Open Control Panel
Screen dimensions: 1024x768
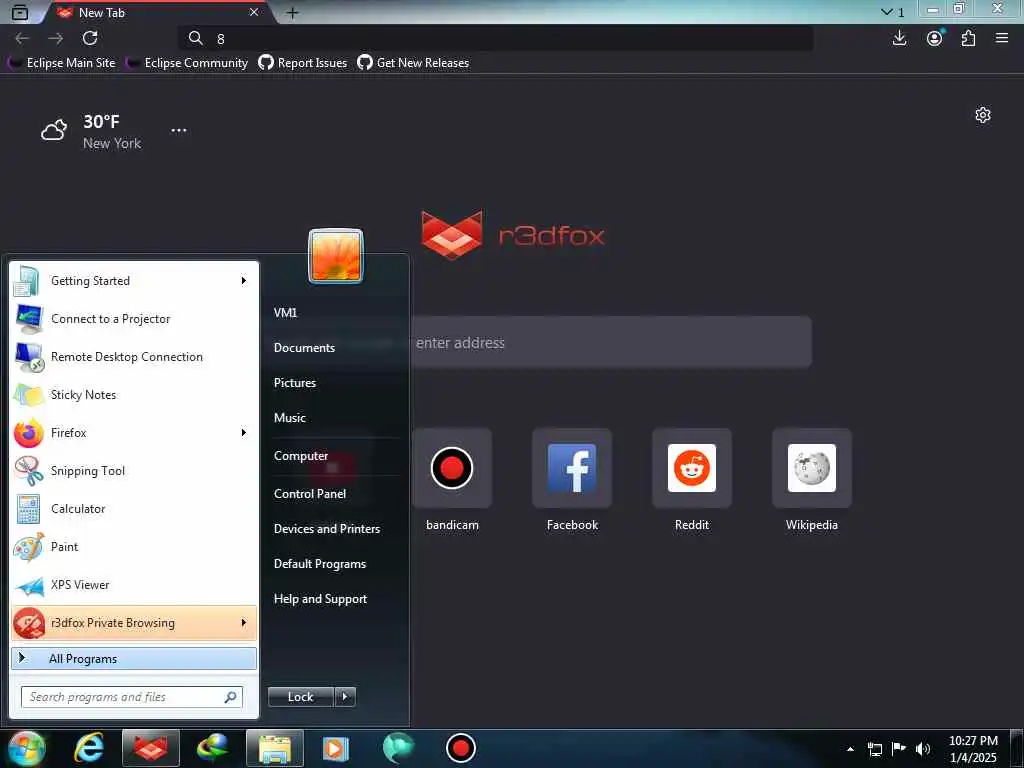pyautogui.click(x=310, y=494)
